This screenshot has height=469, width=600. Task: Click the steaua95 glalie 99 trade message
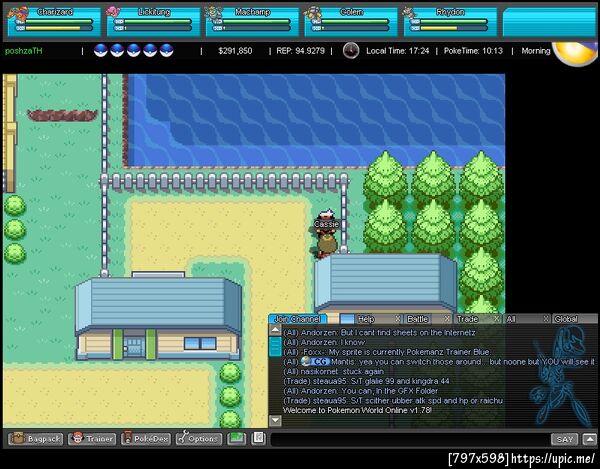pyautogui.click(x=366, y=381)
